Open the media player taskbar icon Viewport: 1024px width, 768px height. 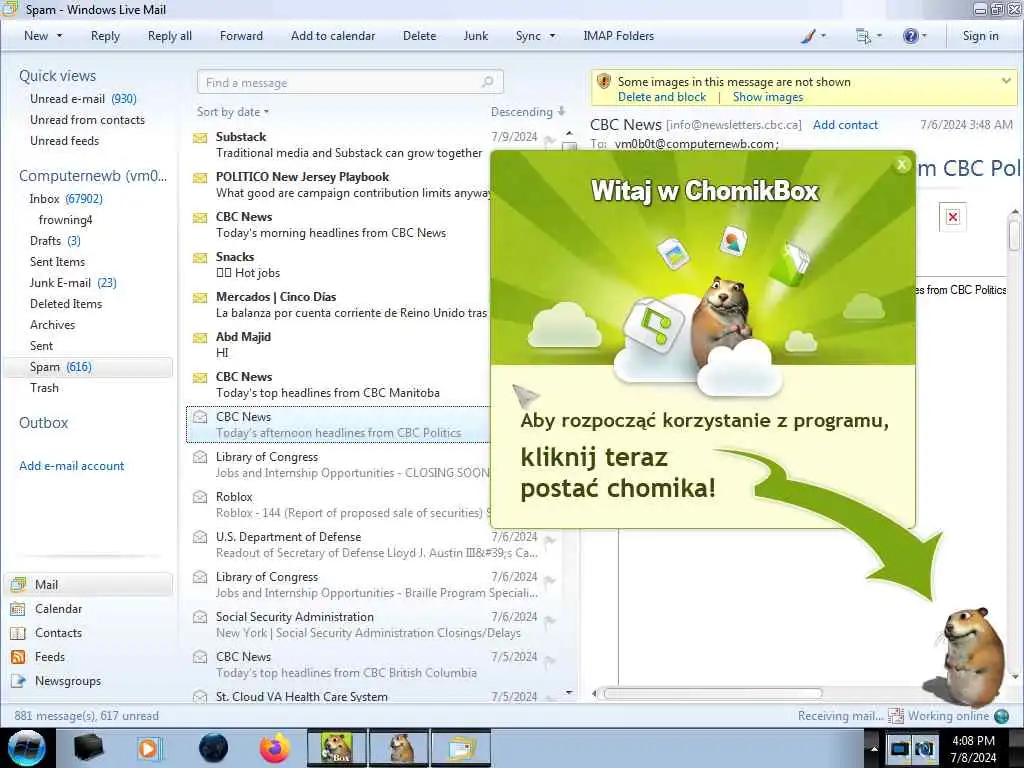149,748
